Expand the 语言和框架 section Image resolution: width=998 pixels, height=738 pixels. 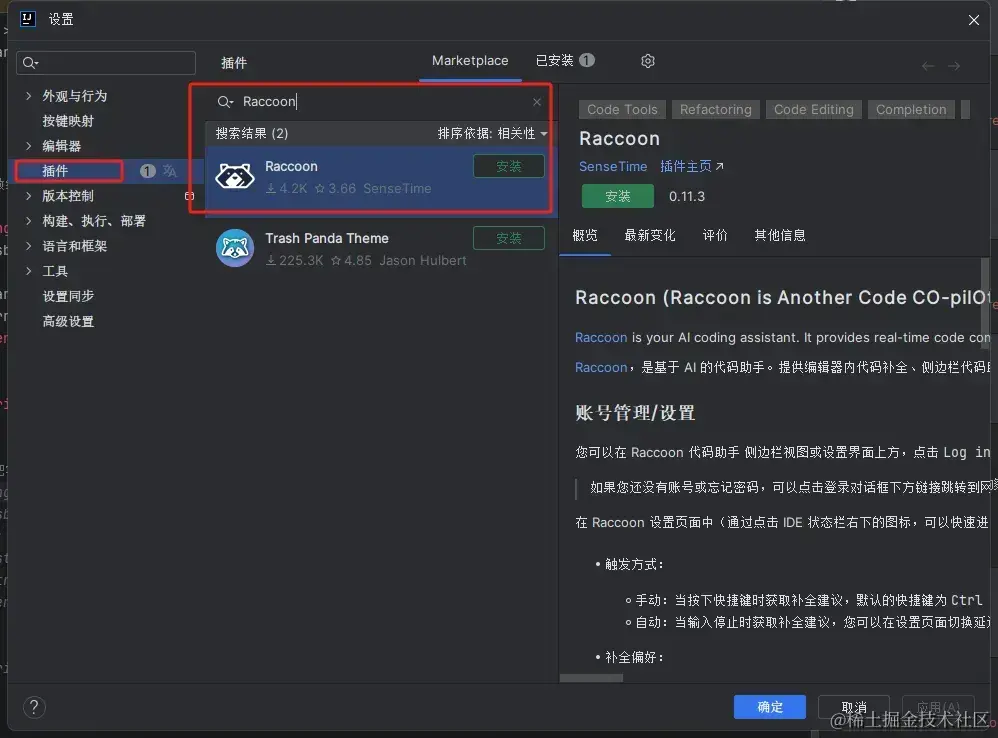coord(28,246)
